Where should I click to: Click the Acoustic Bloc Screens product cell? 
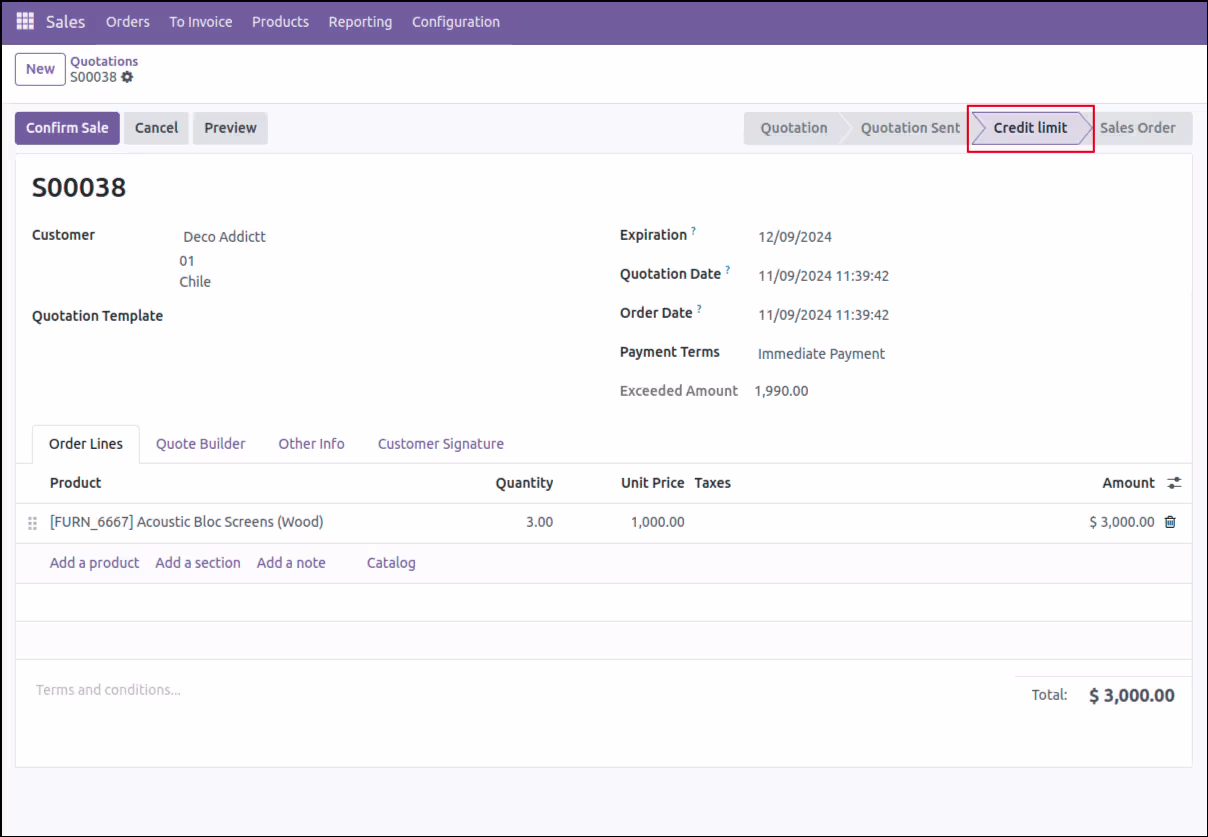pos(187,522)
